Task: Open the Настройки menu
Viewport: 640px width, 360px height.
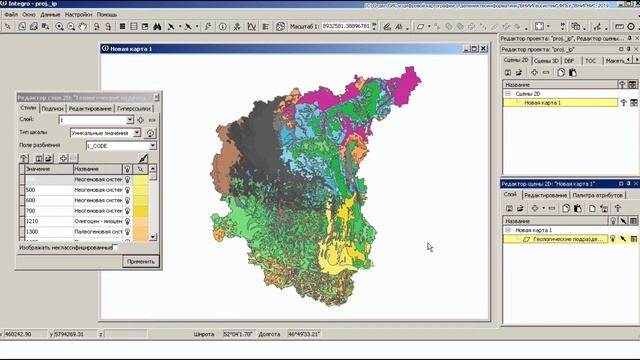Action: click(78, 14)
